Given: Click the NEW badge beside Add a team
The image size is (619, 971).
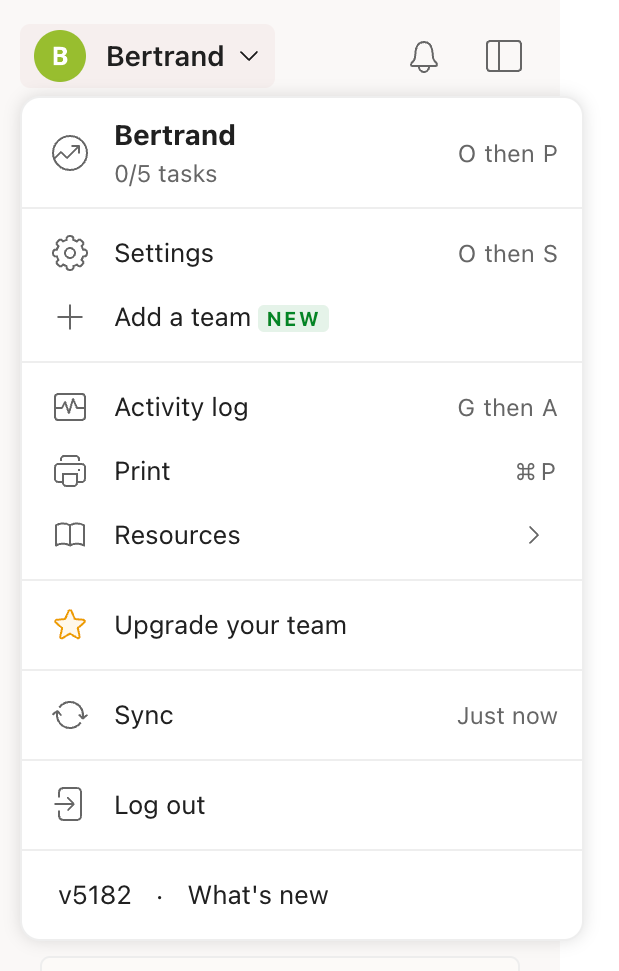Looking at the screenshot, I should click(x=294, y=317).
